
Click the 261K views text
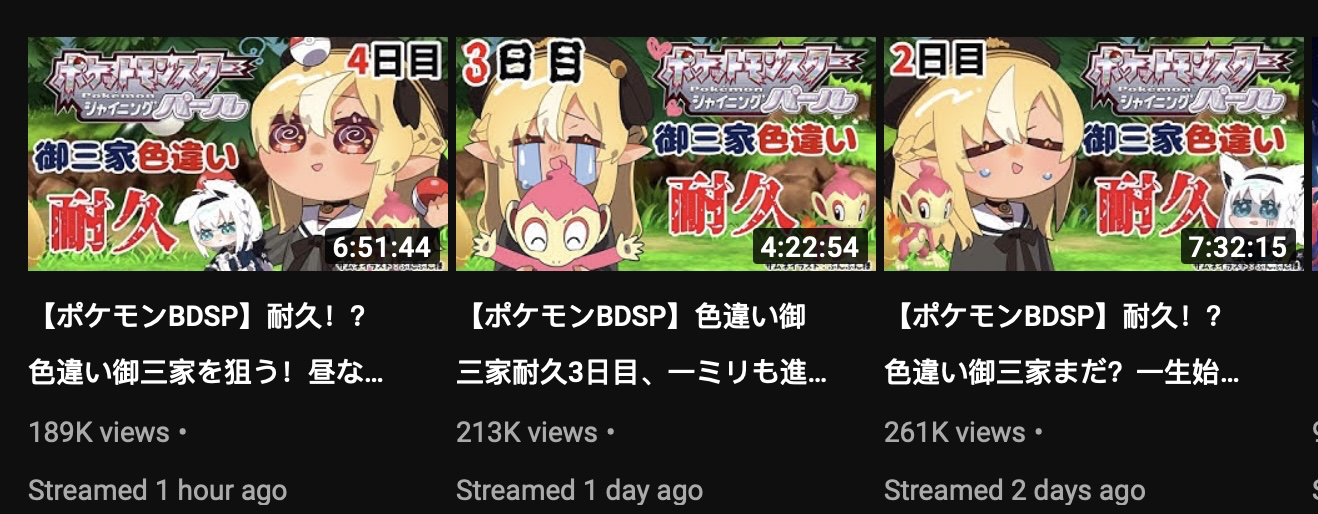coord(955,433)
